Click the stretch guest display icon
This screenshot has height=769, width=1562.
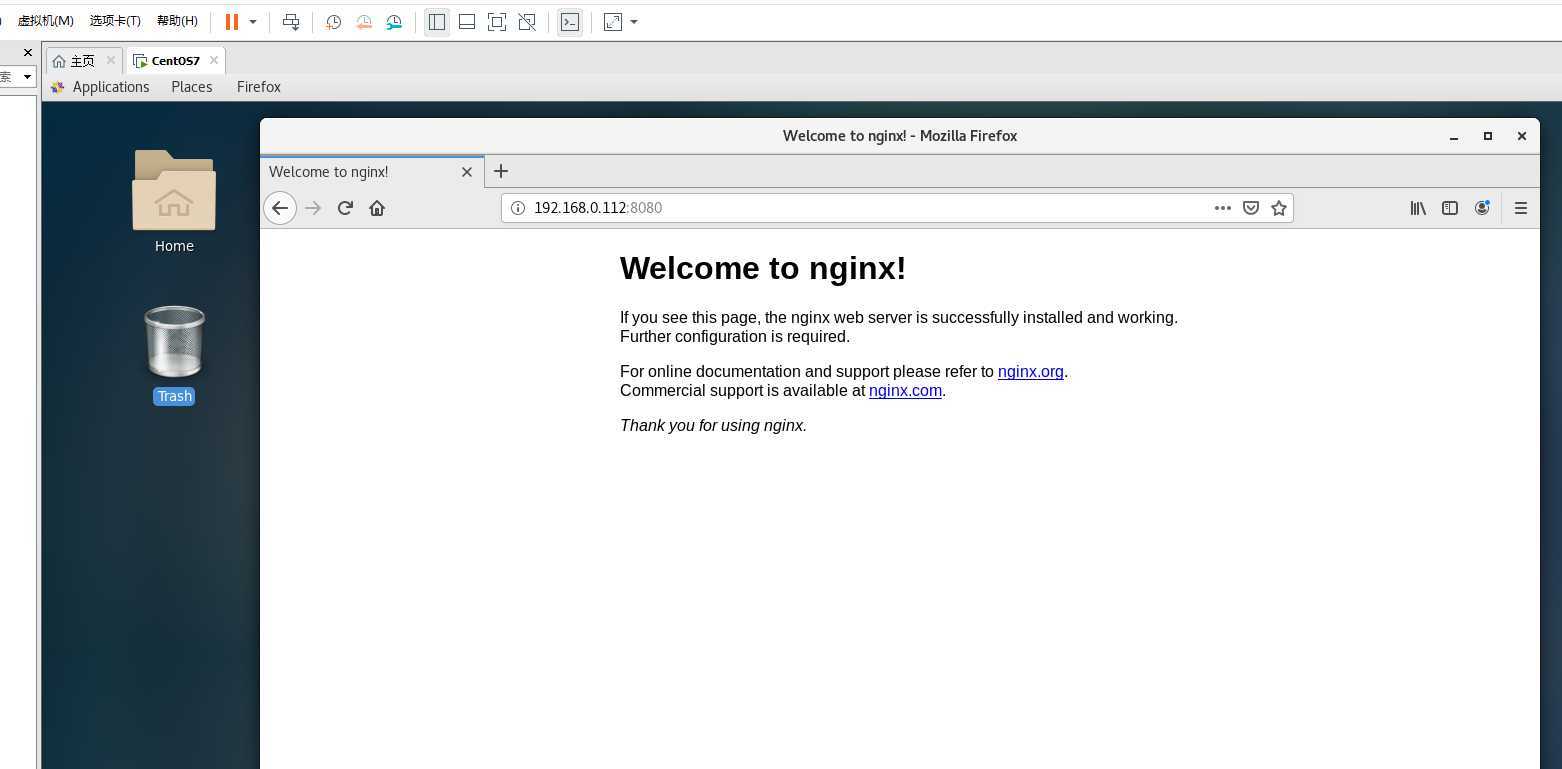613,22
